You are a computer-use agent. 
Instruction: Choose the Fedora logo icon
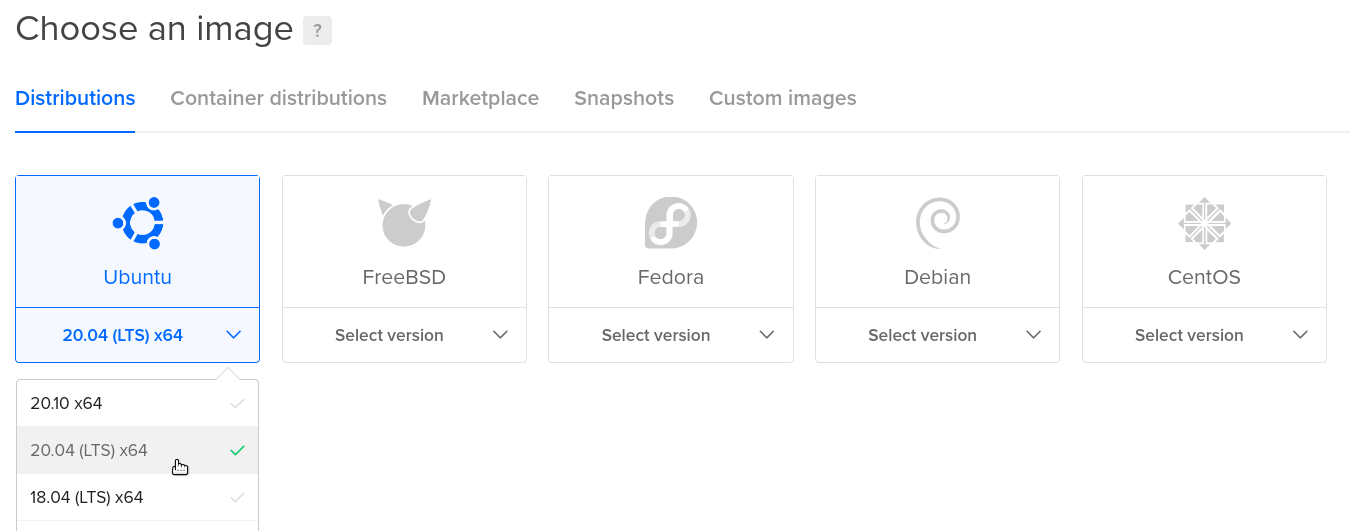671,223
